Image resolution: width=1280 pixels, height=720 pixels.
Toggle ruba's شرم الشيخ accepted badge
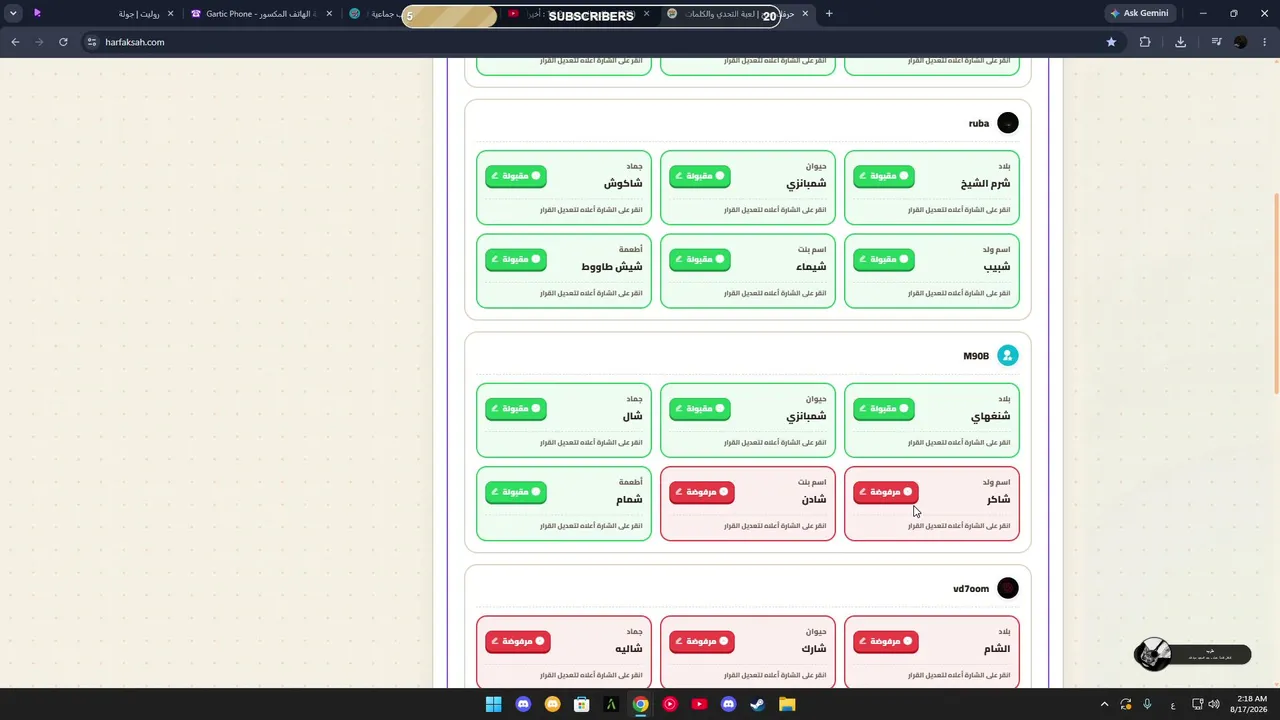tap(883, 176)
